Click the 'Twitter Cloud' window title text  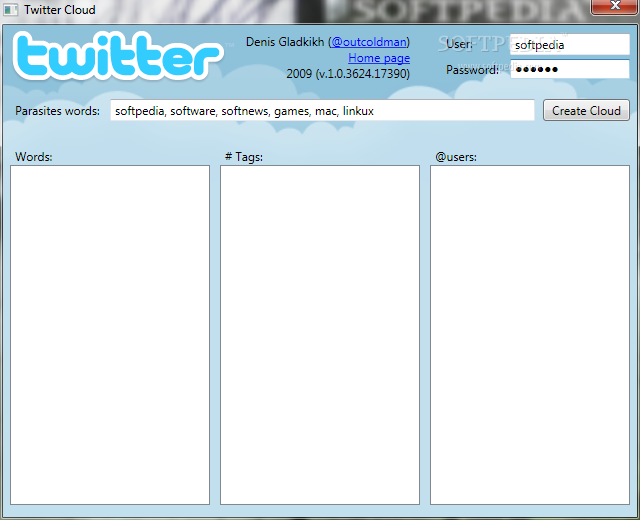[60, 10]
